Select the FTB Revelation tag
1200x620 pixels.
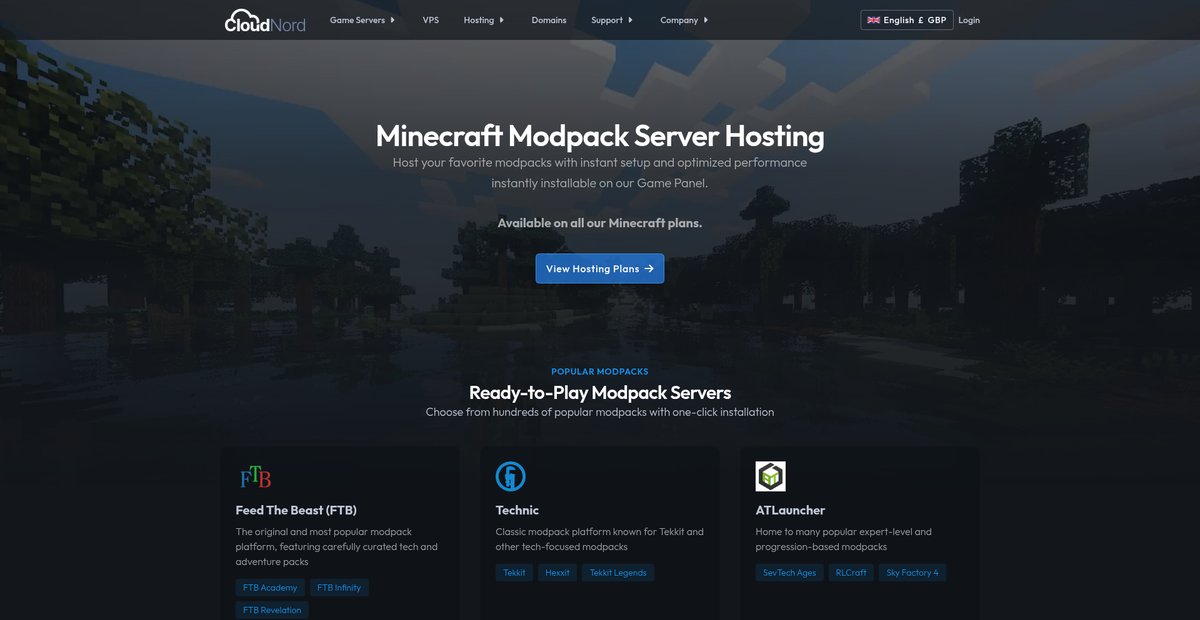pos(272,610)
